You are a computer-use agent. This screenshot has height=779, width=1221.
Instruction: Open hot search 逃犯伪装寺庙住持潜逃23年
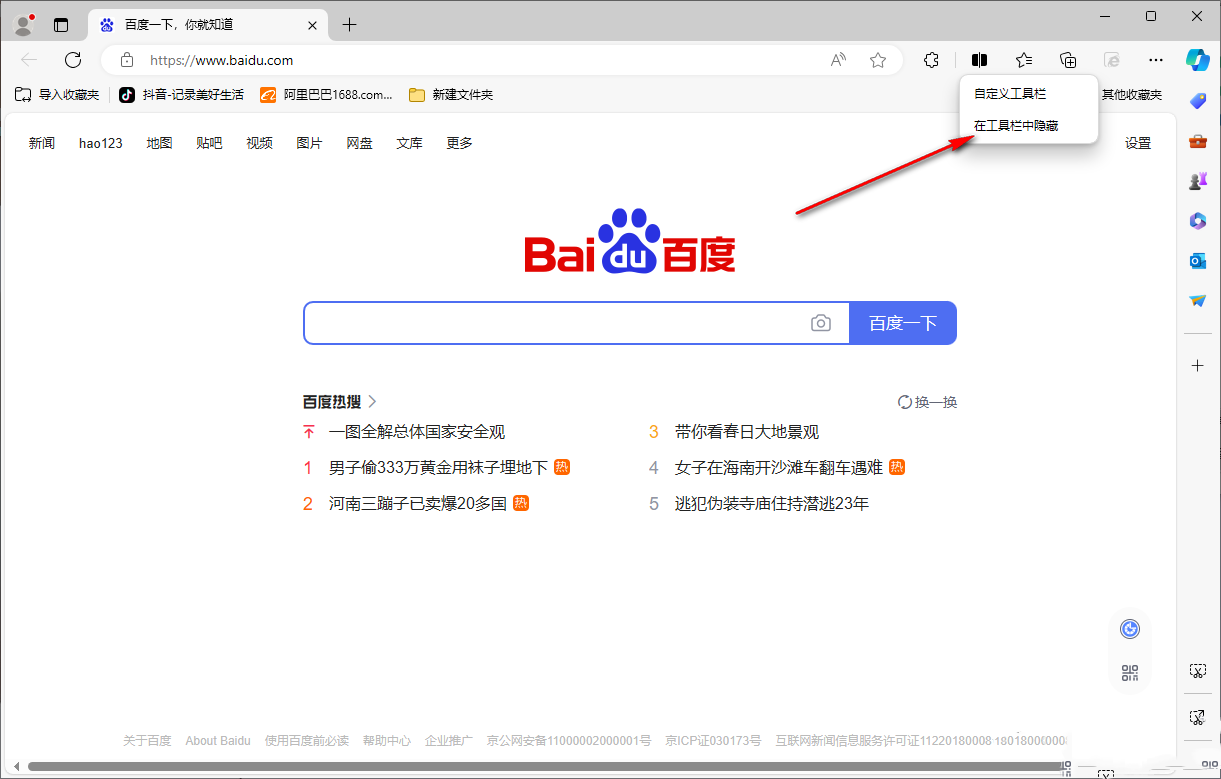(x=772, y=504)
